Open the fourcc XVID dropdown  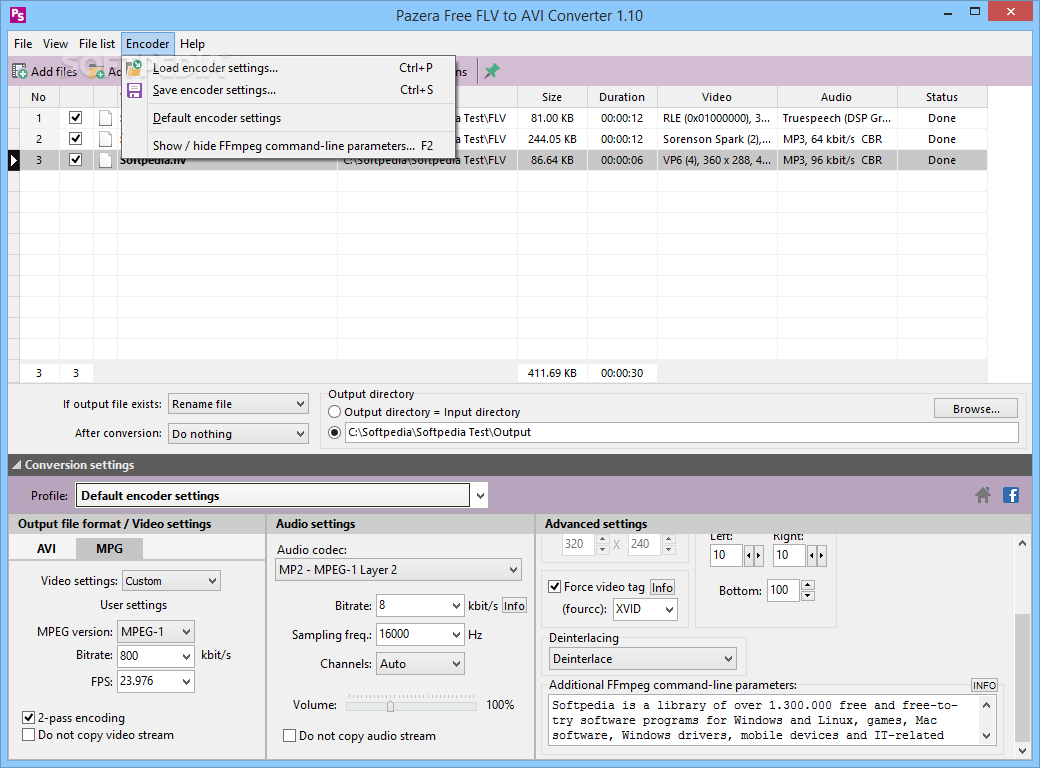coord(645,609)
